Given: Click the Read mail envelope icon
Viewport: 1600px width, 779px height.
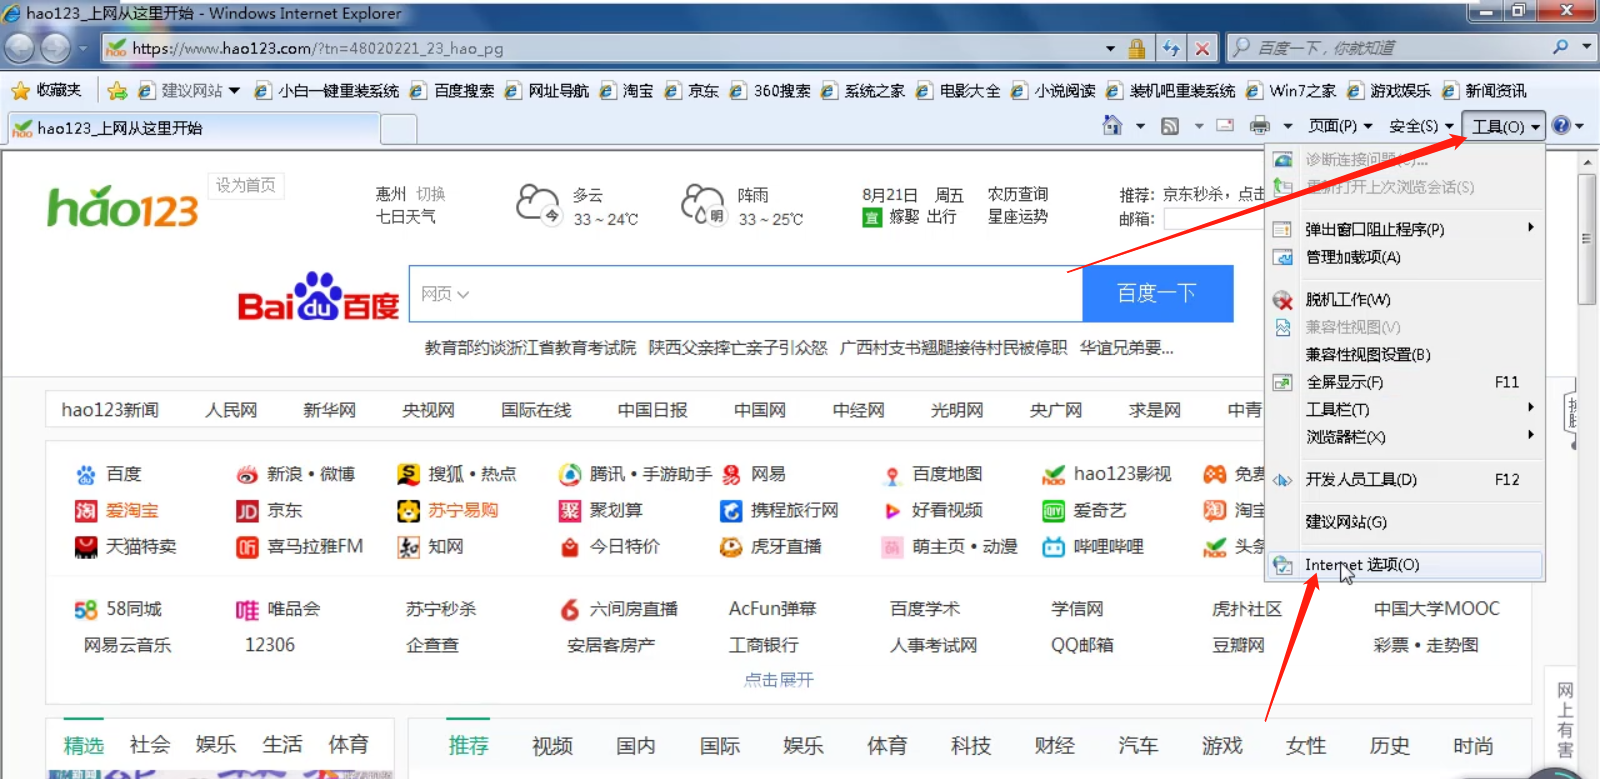Looking at the screenshot, I should pyautogui.click(x=1225, y=126).
